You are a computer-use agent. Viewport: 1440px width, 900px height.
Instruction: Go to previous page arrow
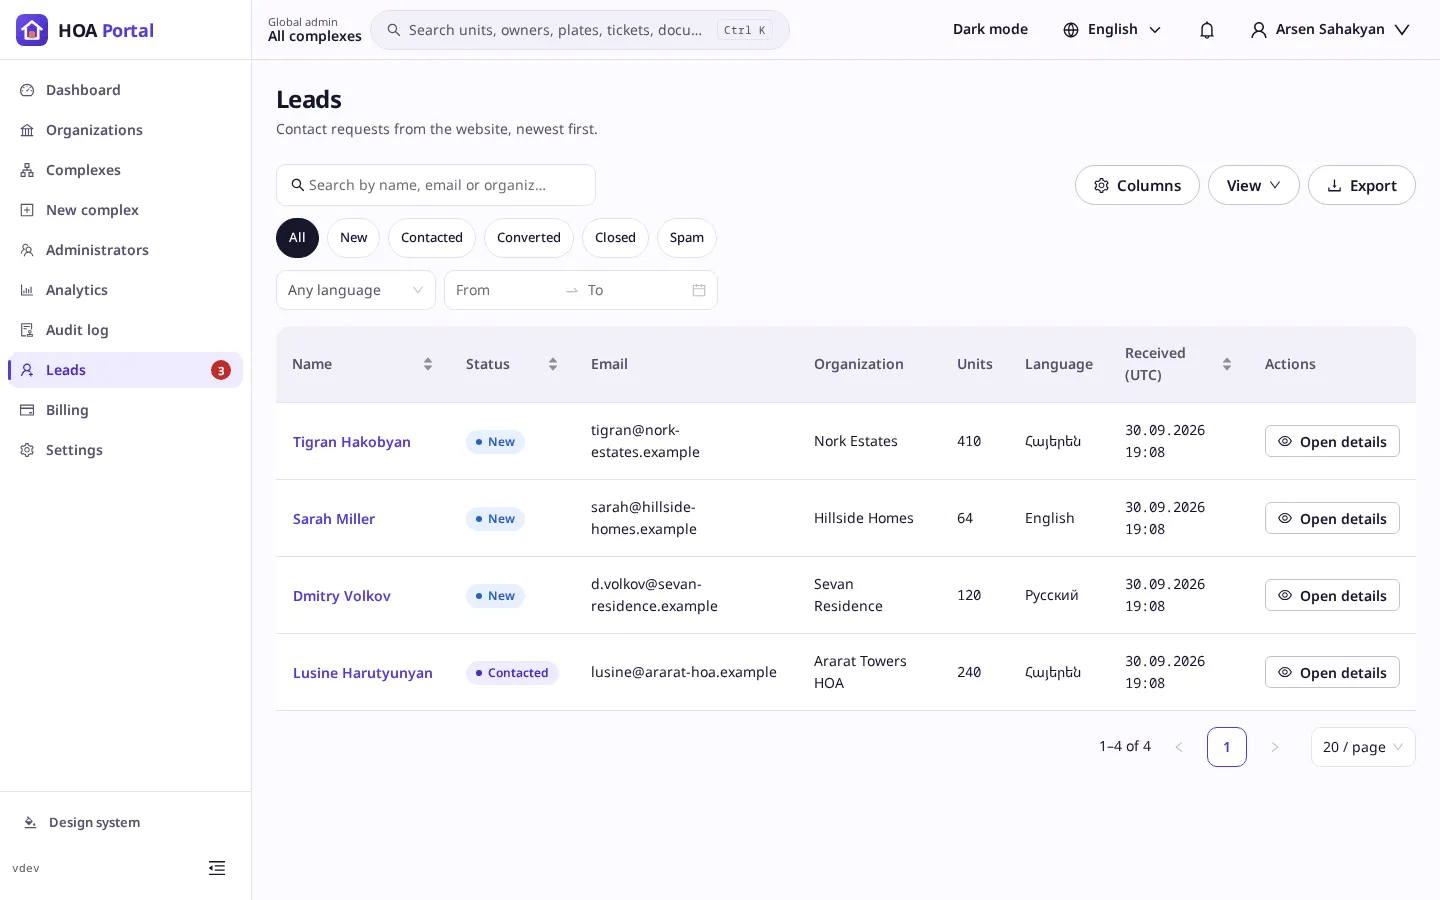[1179, 747]
